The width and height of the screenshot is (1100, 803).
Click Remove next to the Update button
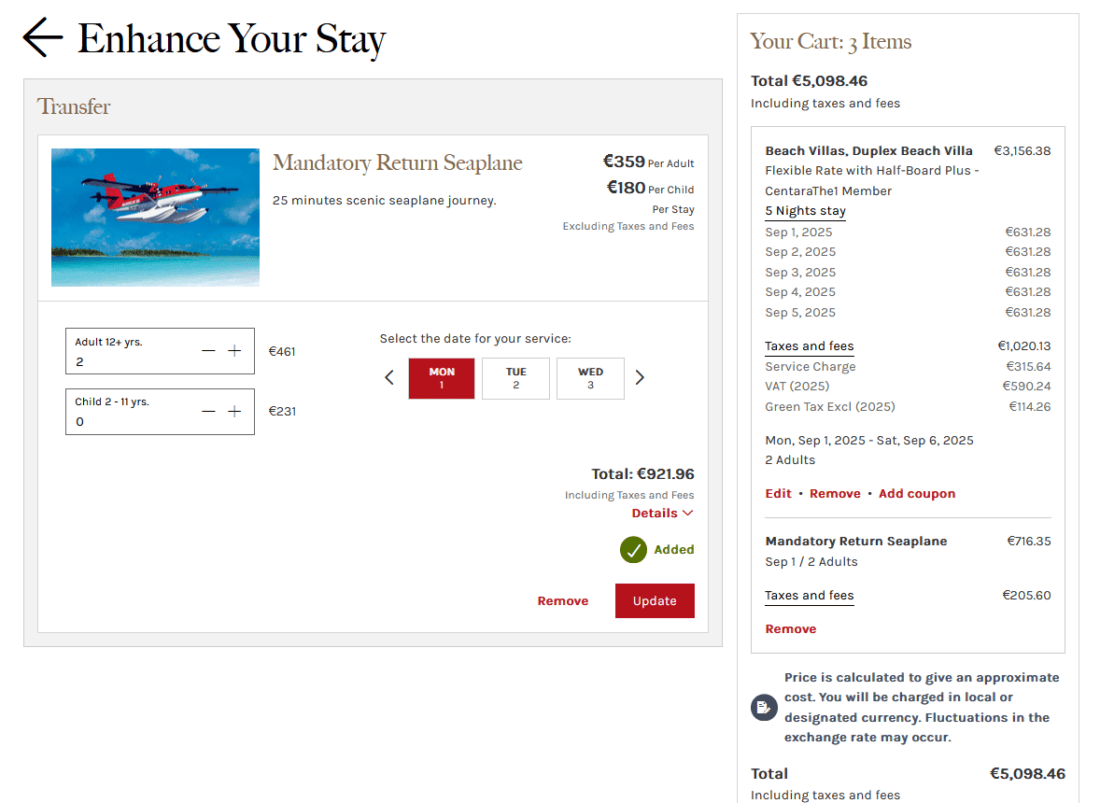coord(562,601)
